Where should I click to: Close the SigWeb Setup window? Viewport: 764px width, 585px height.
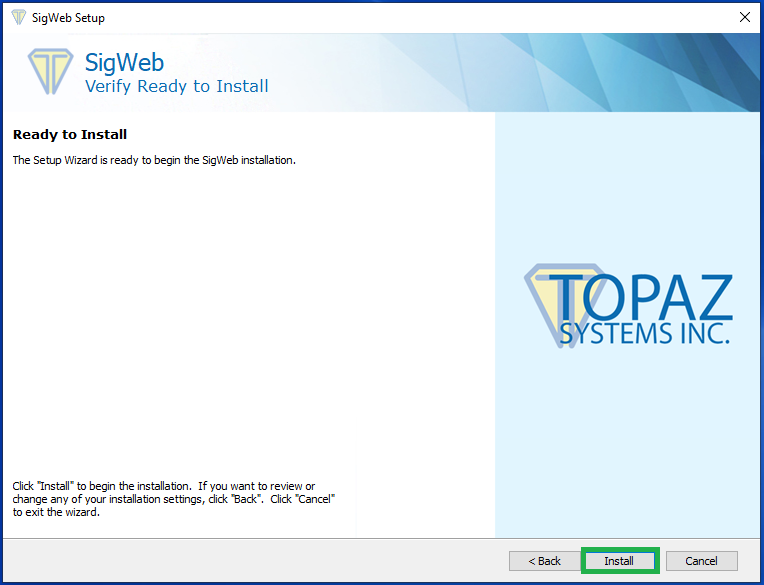tap(745, 18)
